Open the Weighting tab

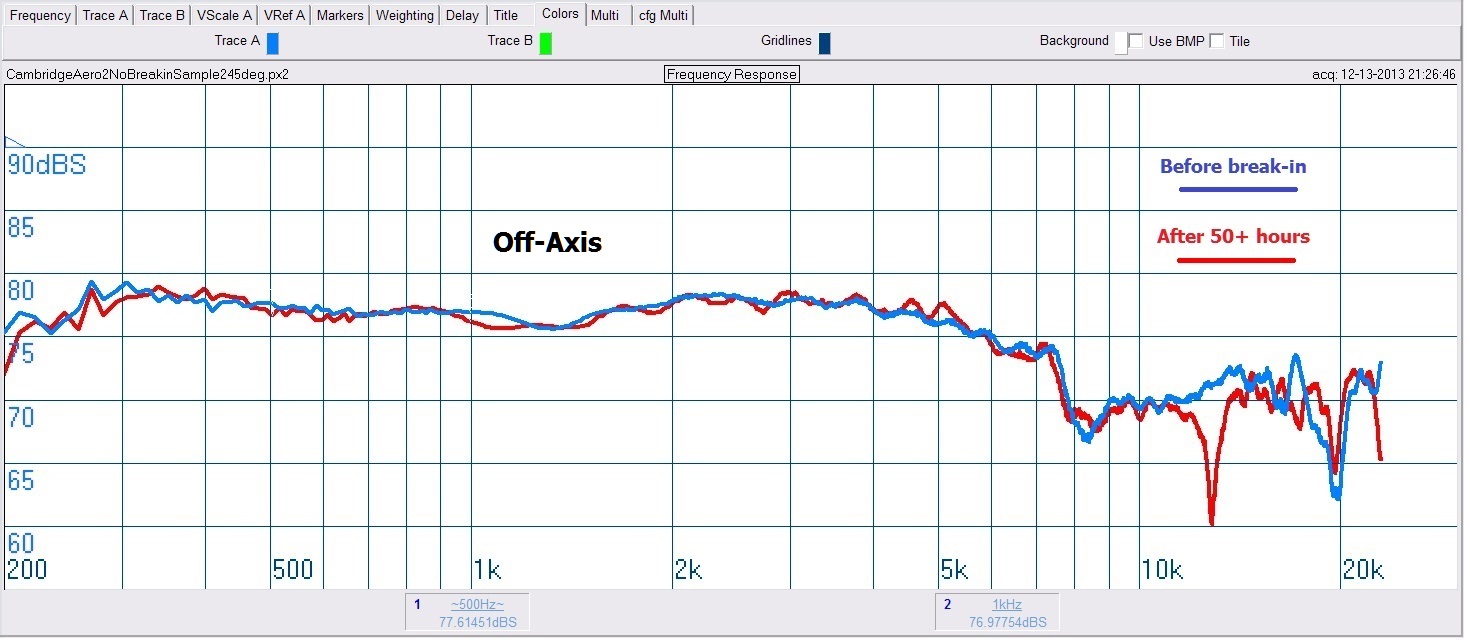405,15
